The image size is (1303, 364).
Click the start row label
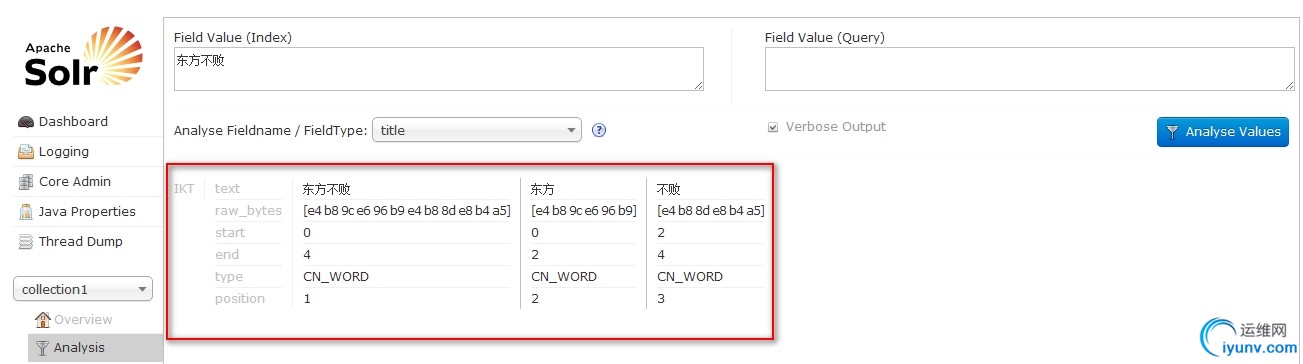coord(229,233)
